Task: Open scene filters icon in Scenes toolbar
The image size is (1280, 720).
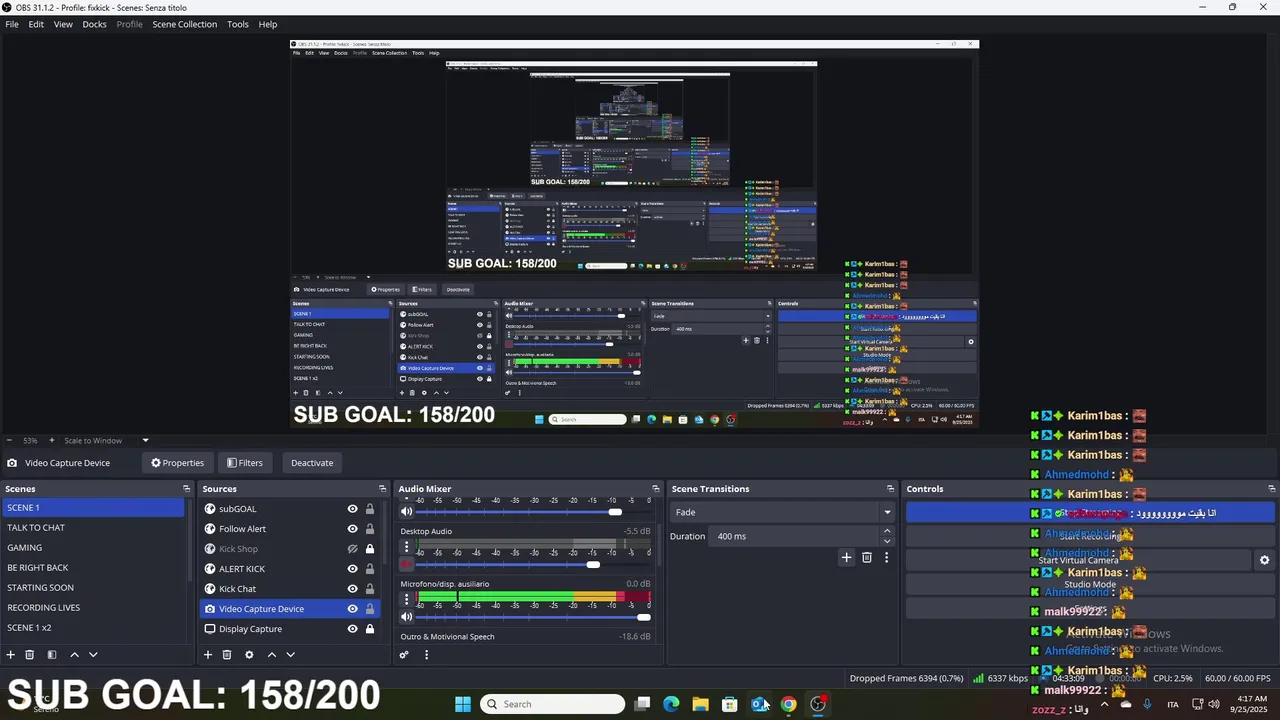Action: click(52, 655)
